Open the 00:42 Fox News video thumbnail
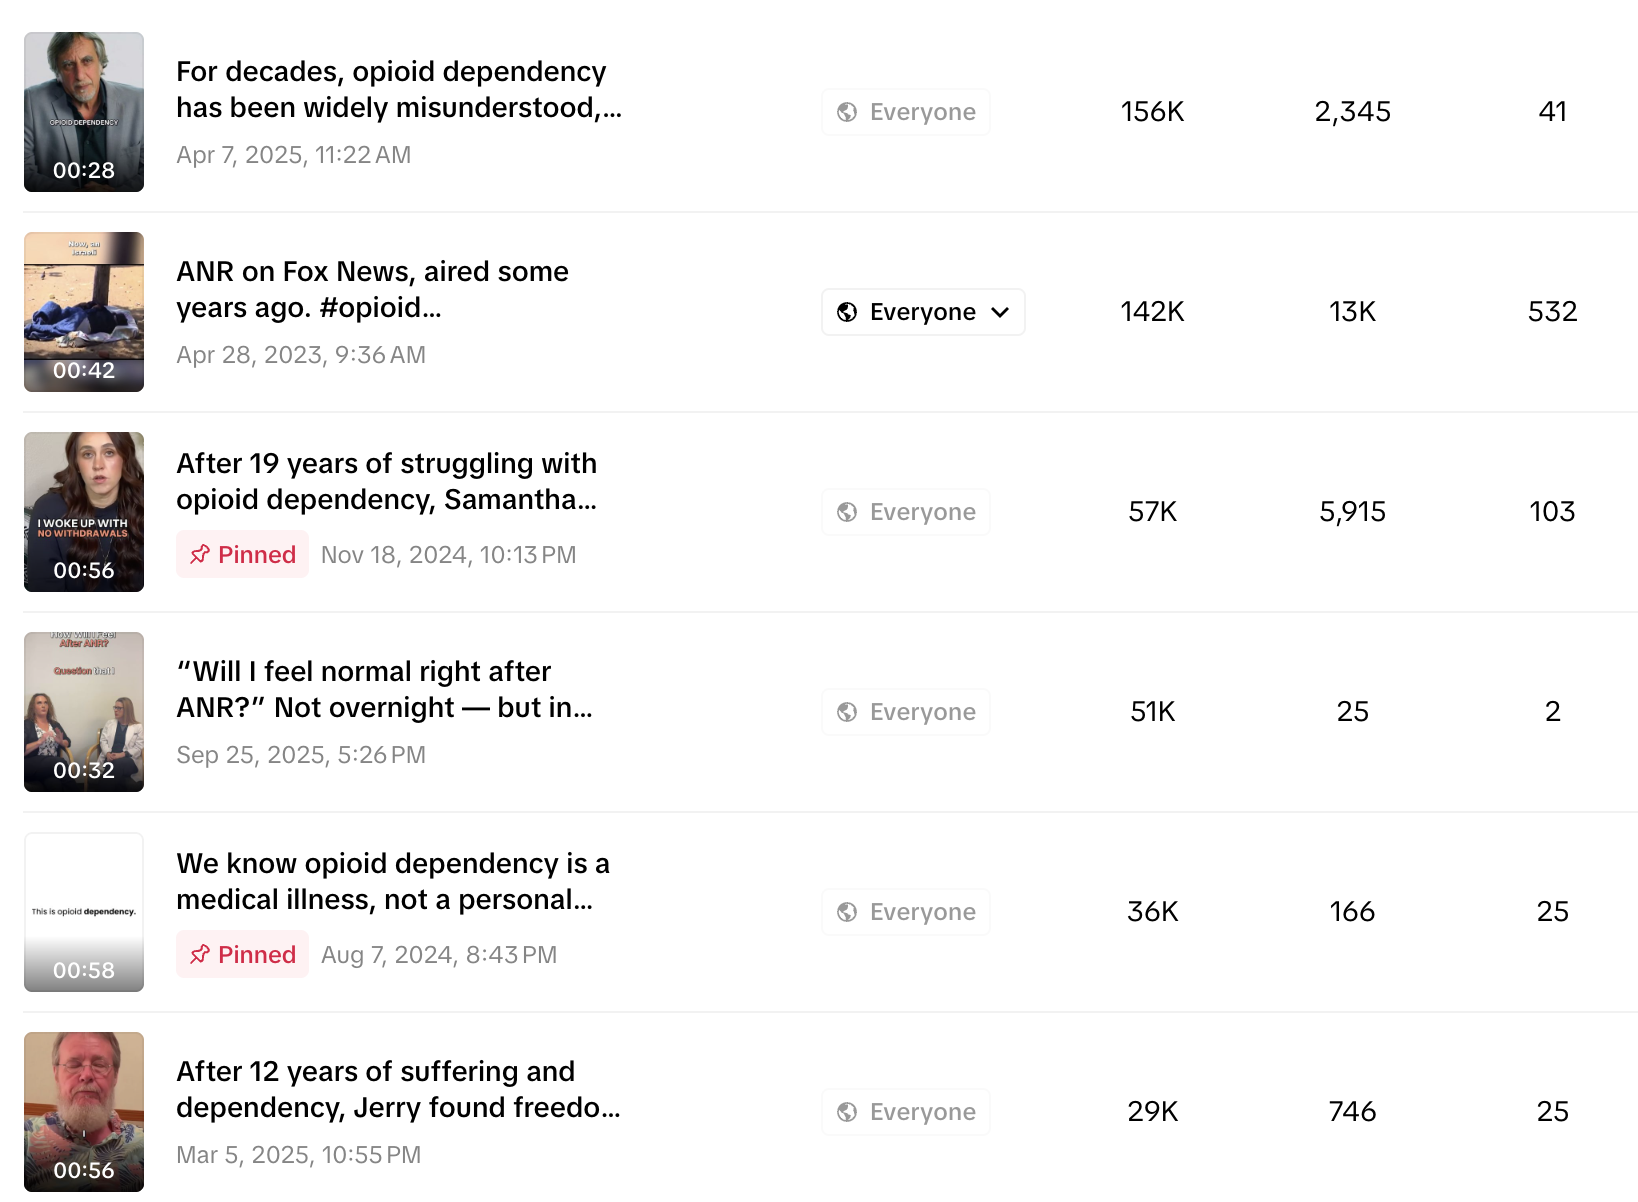The width and height of the screenshot is (1638, 1202). [x=84, y=312]
